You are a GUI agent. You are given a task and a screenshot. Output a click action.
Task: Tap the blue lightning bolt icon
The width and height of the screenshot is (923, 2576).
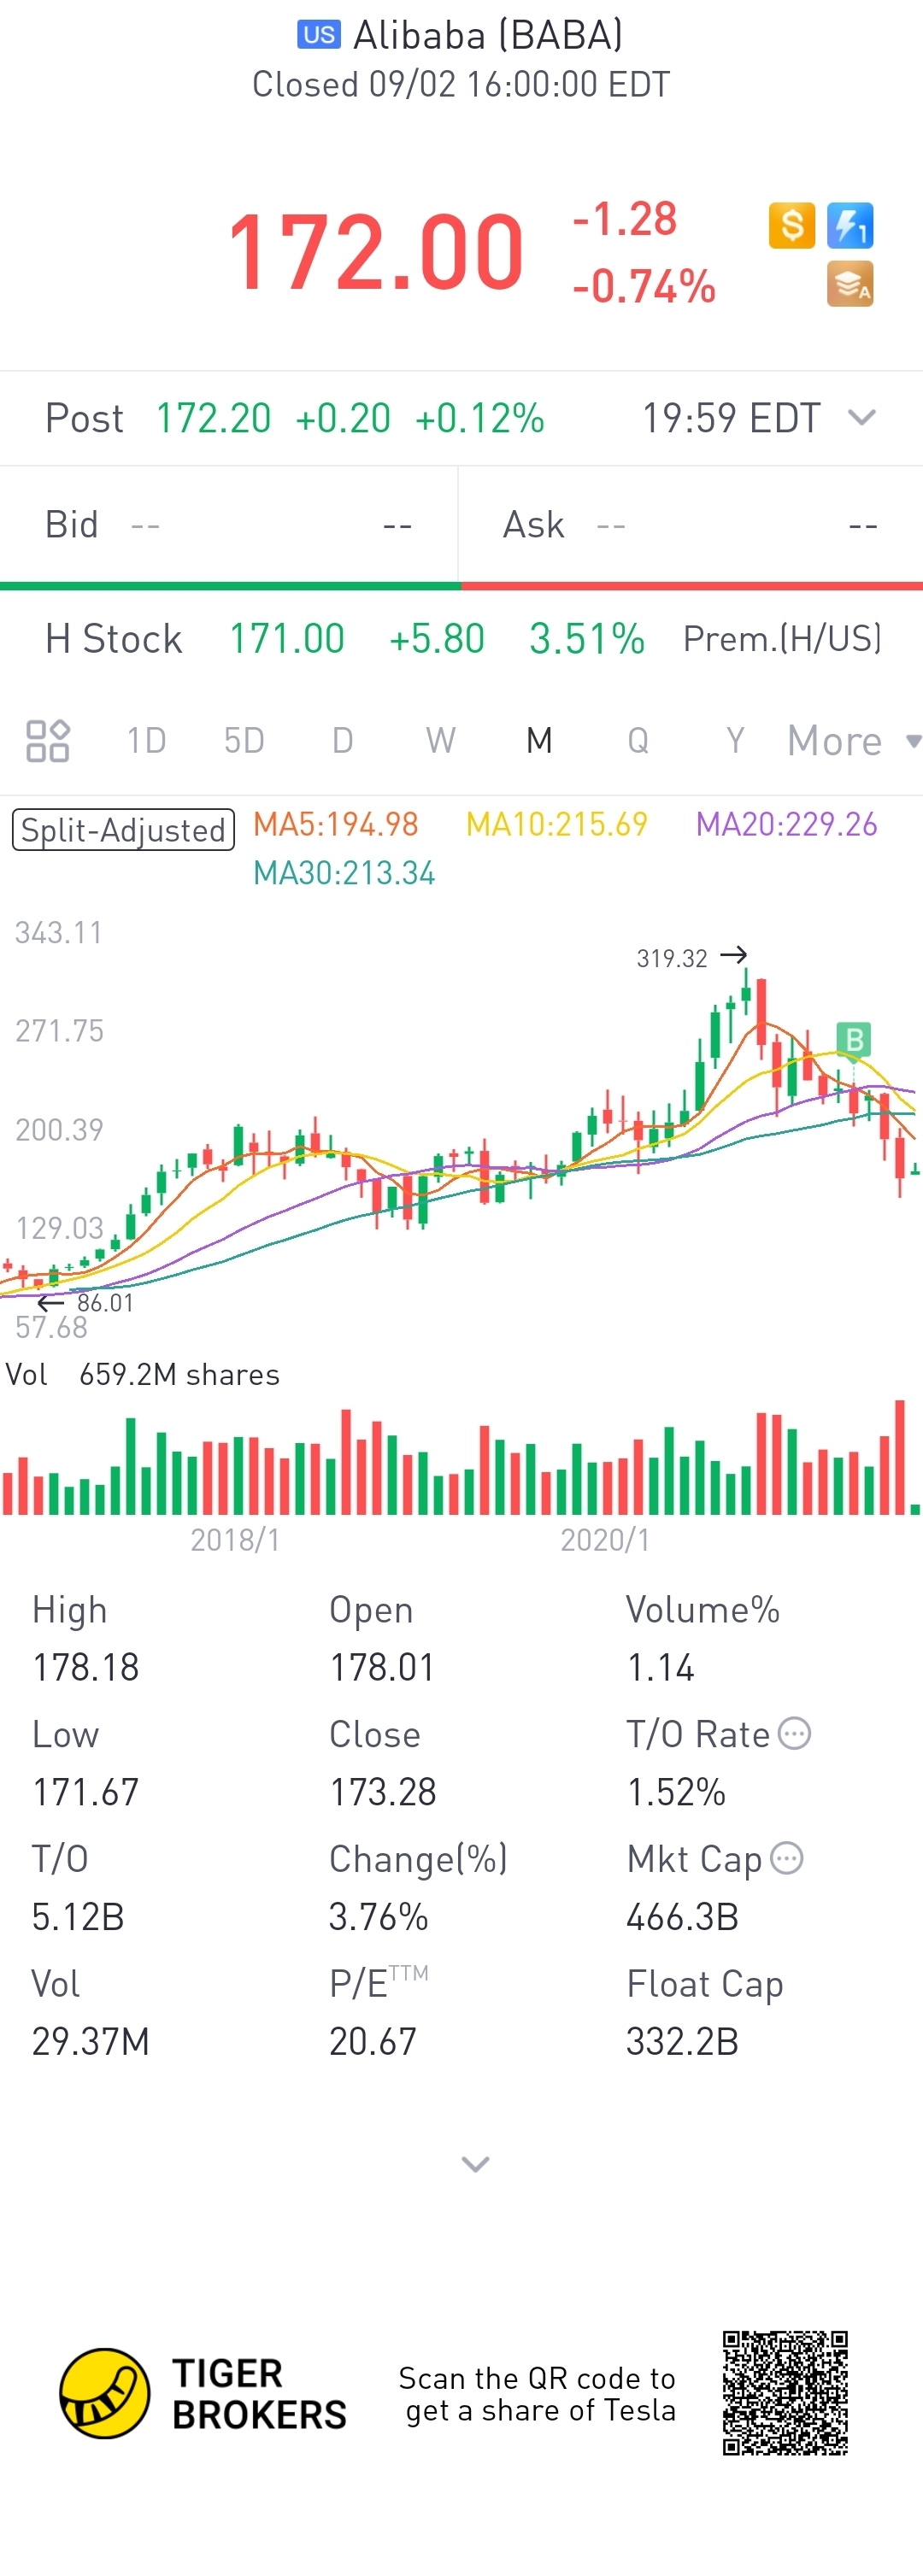(850, 225)
